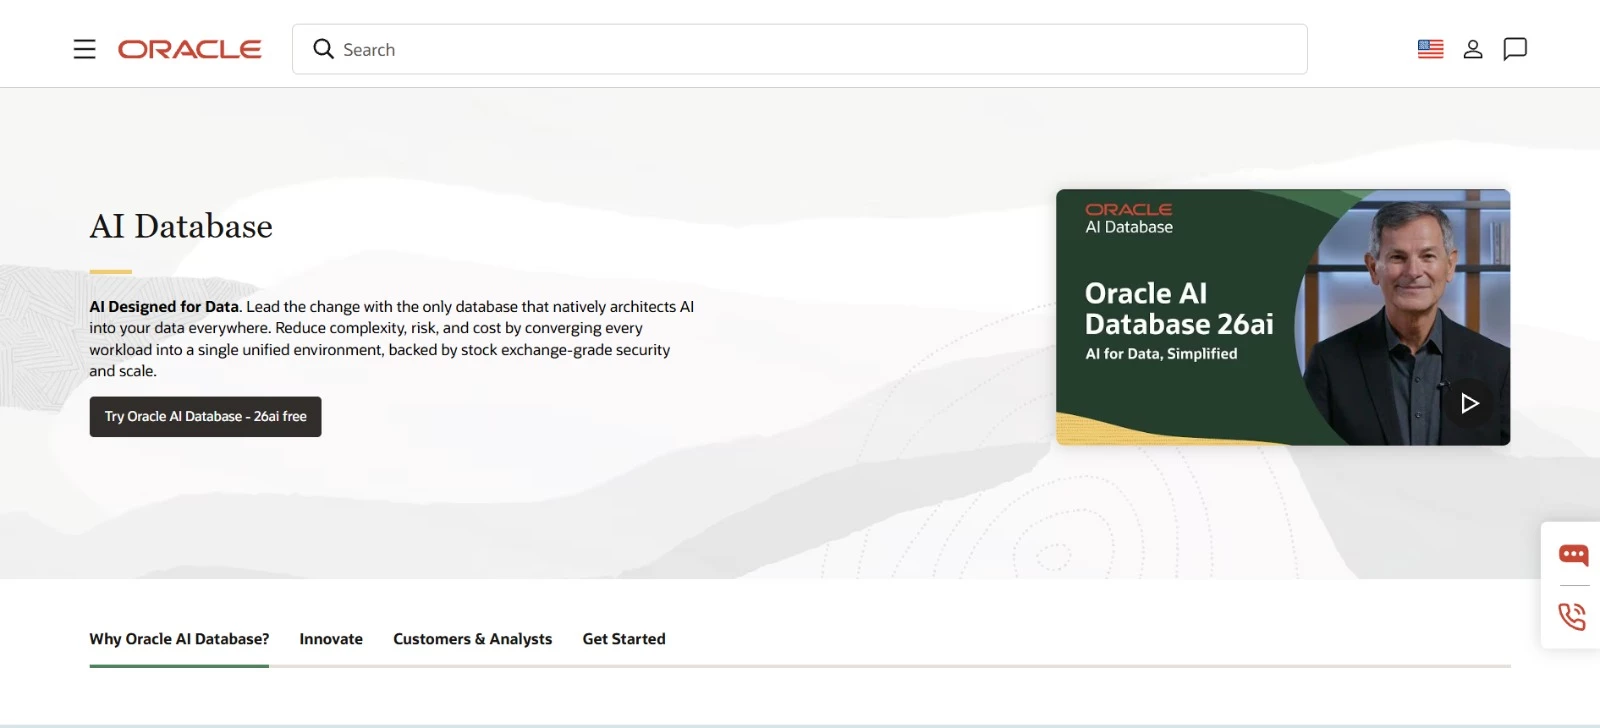Viewport: 1600px width, 728px height.
Task: Click the bold text AI Designed for Data
Action: pos(164,307)
